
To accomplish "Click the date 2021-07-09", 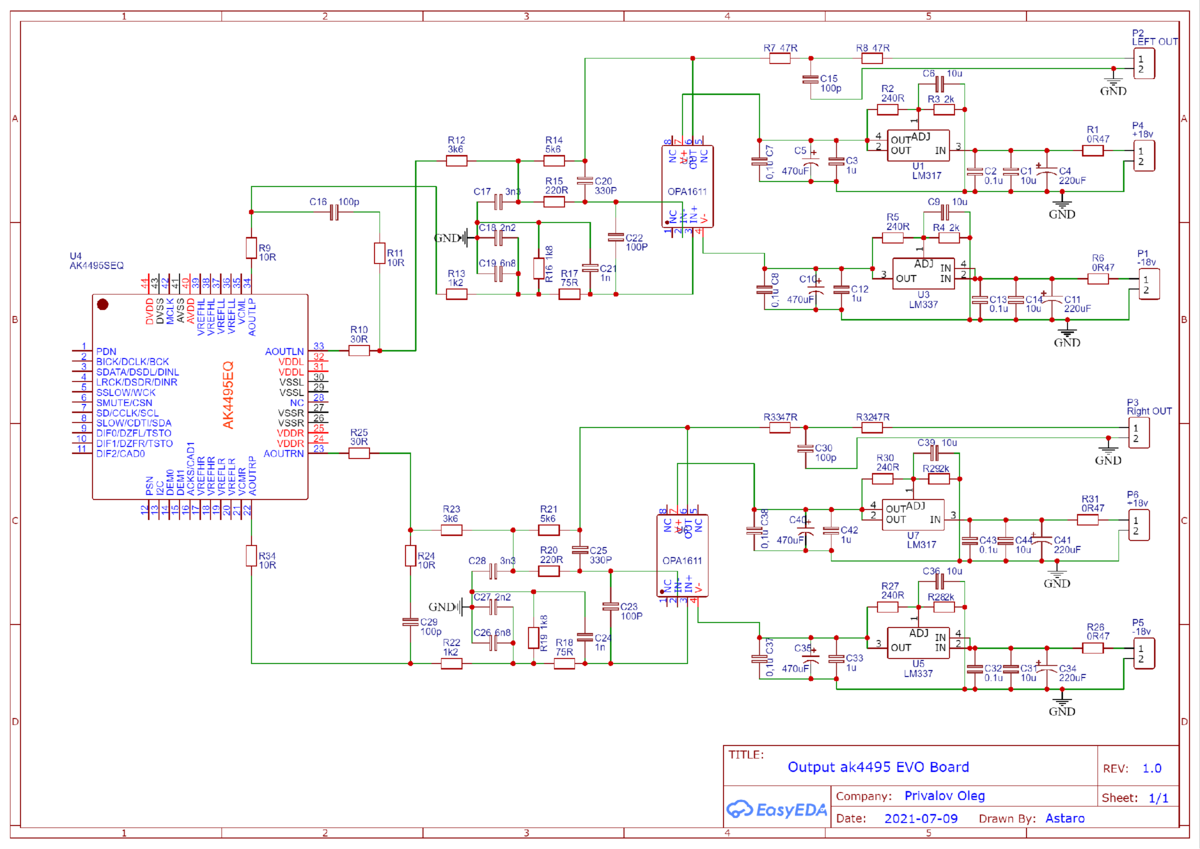I will coord(922,818).
